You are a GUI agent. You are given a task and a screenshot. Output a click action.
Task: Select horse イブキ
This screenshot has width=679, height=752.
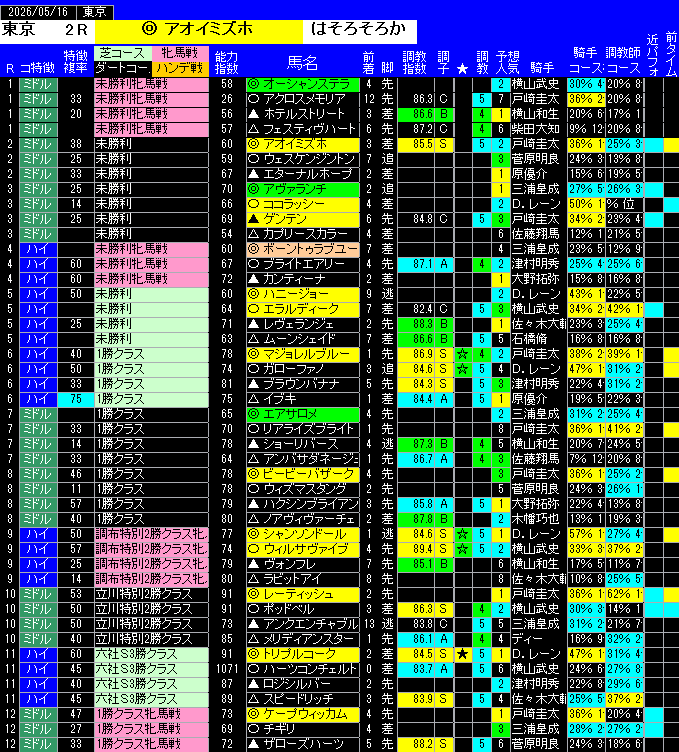303,399
